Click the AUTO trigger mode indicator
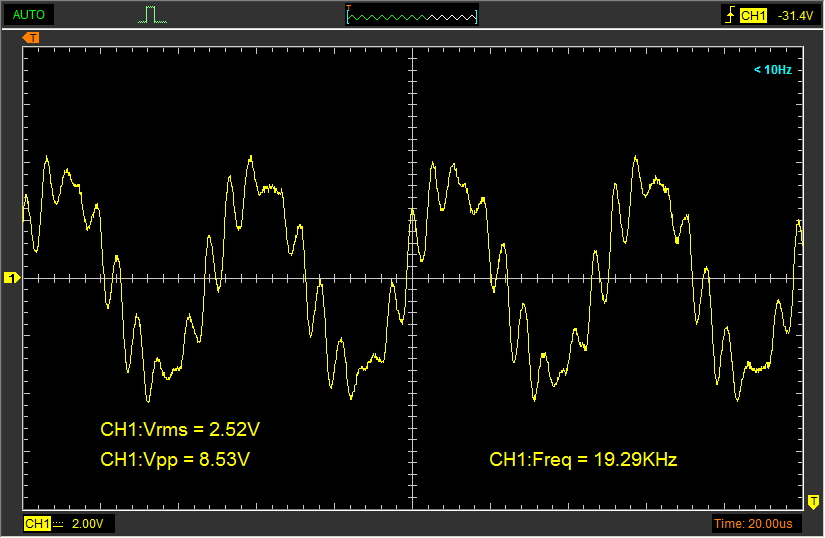825x538 pixels. (x=28, y=15)
